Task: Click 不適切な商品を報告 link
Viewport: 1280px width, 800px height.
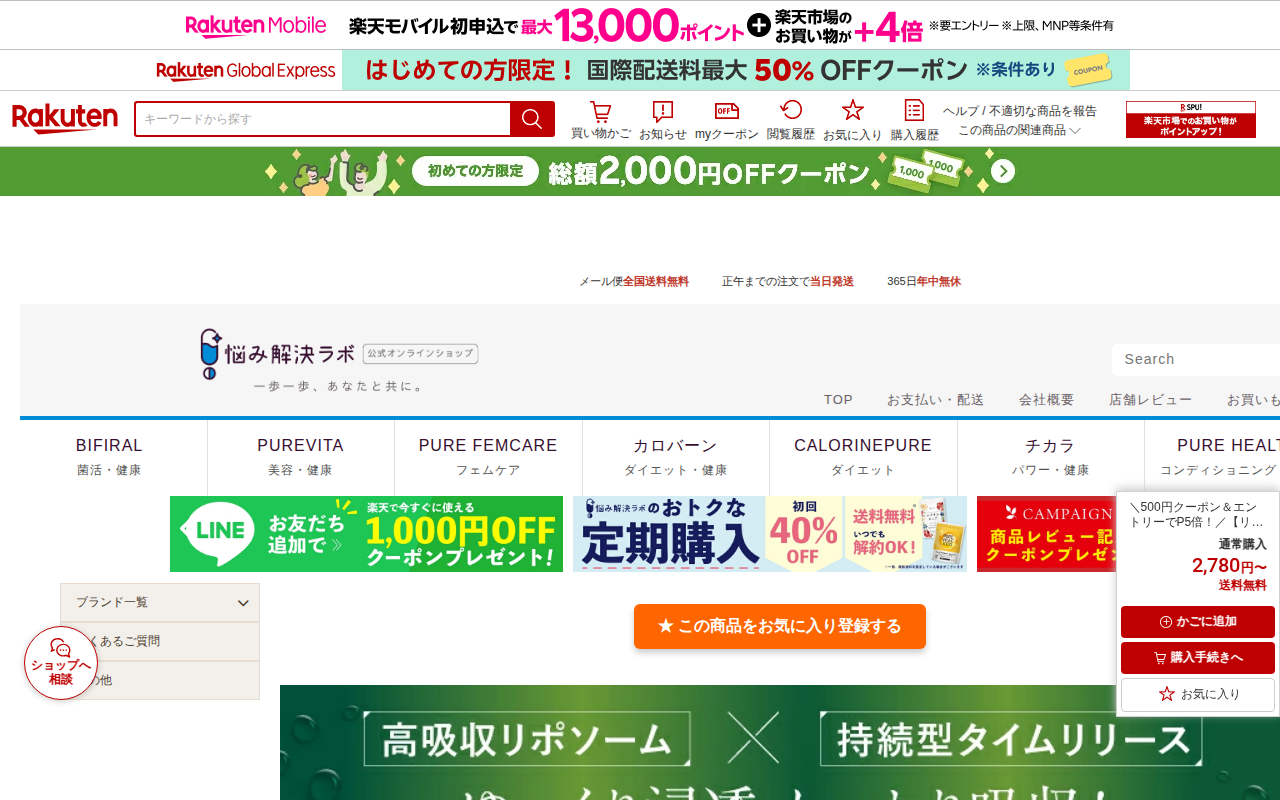Action: 1043,111
